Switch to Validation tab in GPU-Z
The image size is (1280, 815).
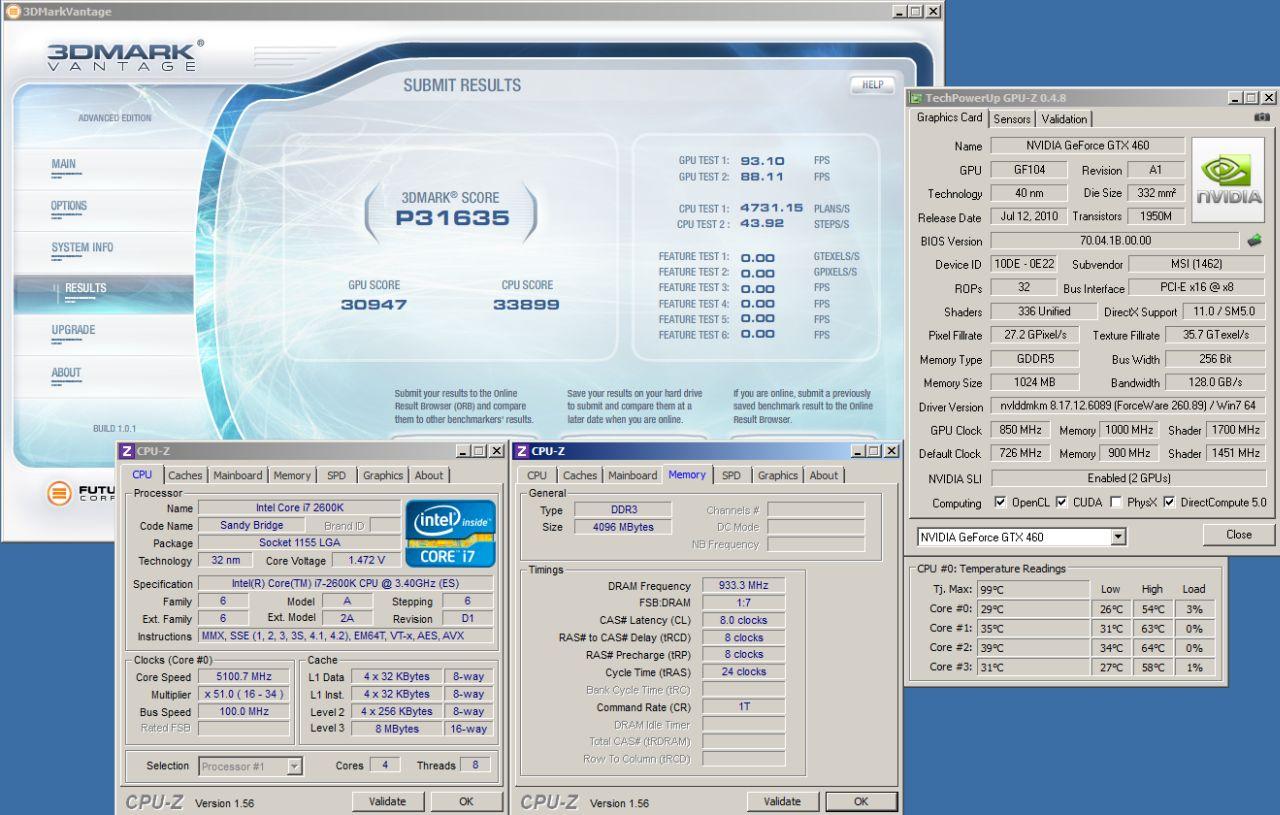pyautogui.click(x=1064, y=119)
